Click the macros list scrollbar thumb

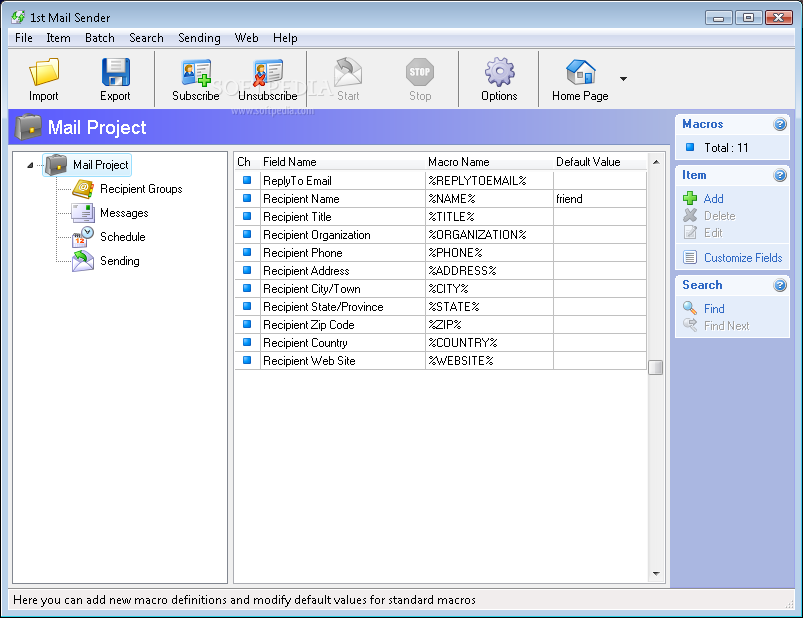656,368
